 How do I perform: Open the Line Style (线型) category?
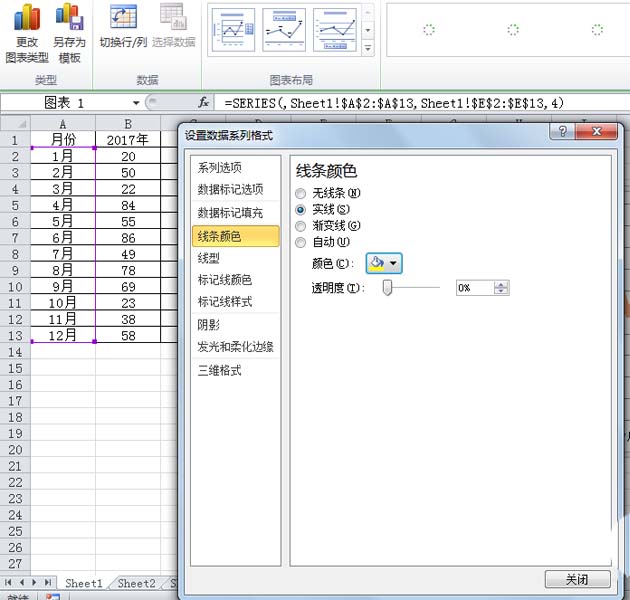tap(208, 258)
